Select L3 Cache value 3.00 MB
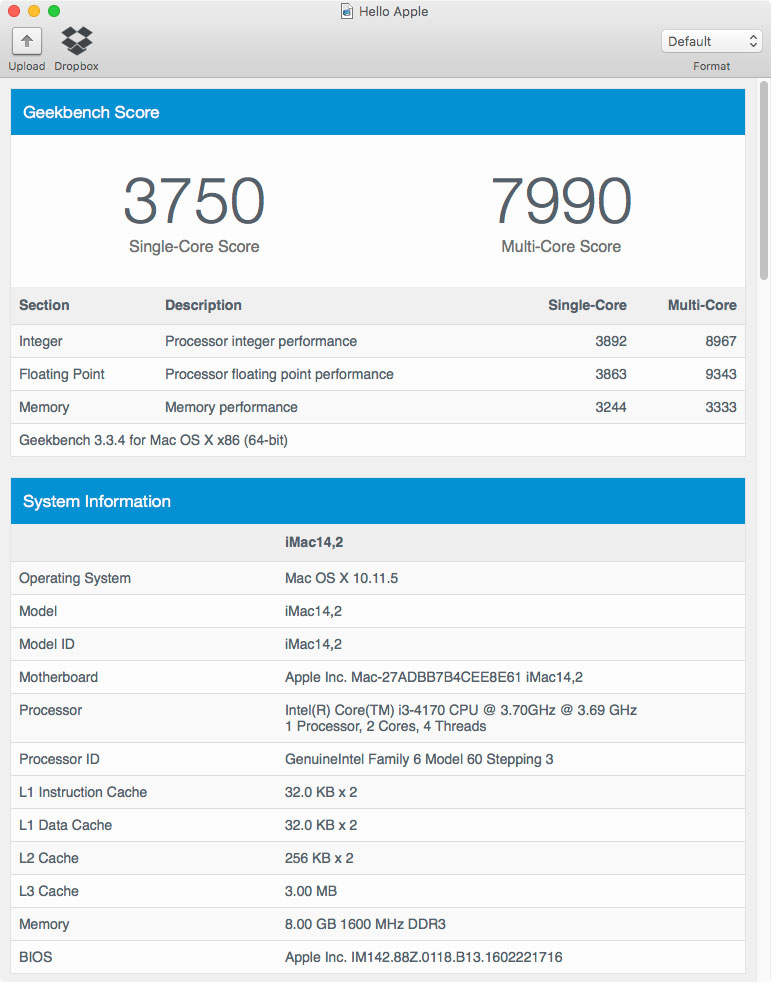 click(311, 891)
